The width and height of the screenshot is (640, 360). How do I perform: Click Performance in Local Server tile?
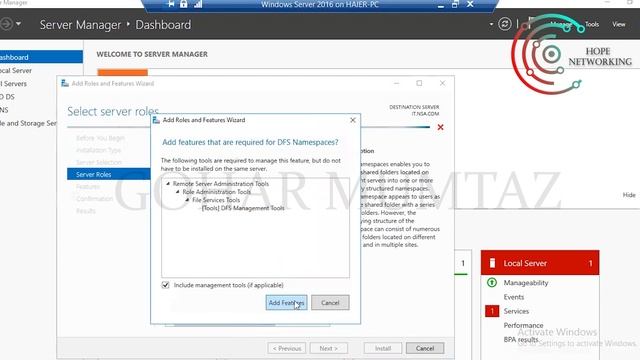pyautogui.click(x=523, y=325)
